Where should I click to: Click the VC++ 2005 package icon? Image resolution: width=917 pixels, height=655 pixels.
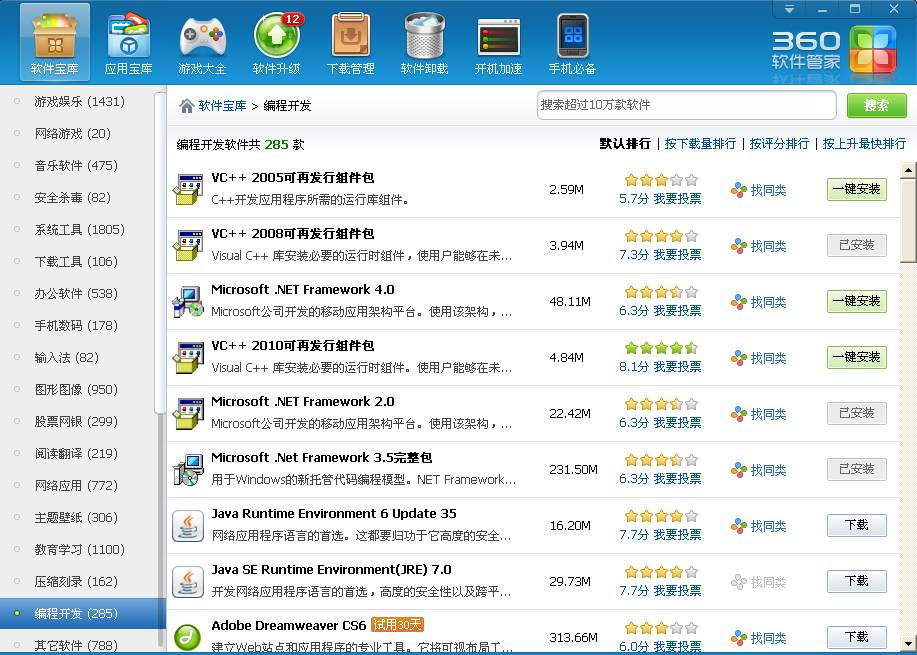[x=188, y=189]
